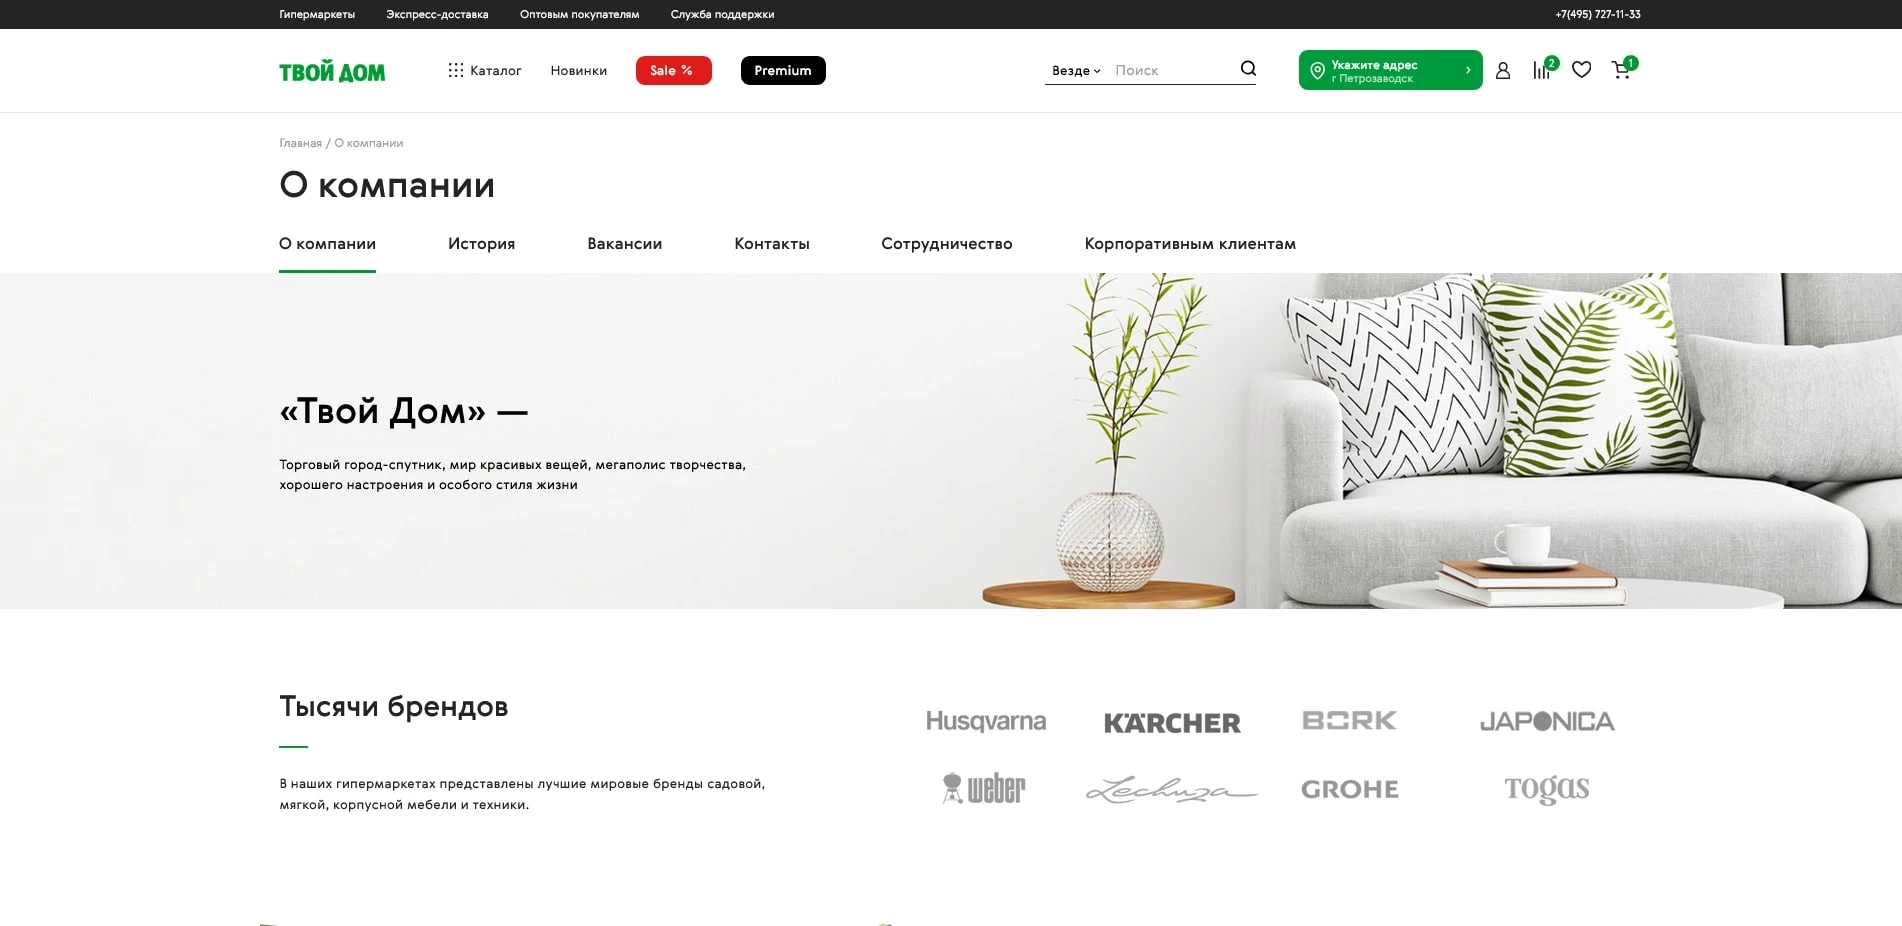Viewport: 1902px width, 926px height.
Task: Open the Служба поддержки link
Action: tap(722, 14)
